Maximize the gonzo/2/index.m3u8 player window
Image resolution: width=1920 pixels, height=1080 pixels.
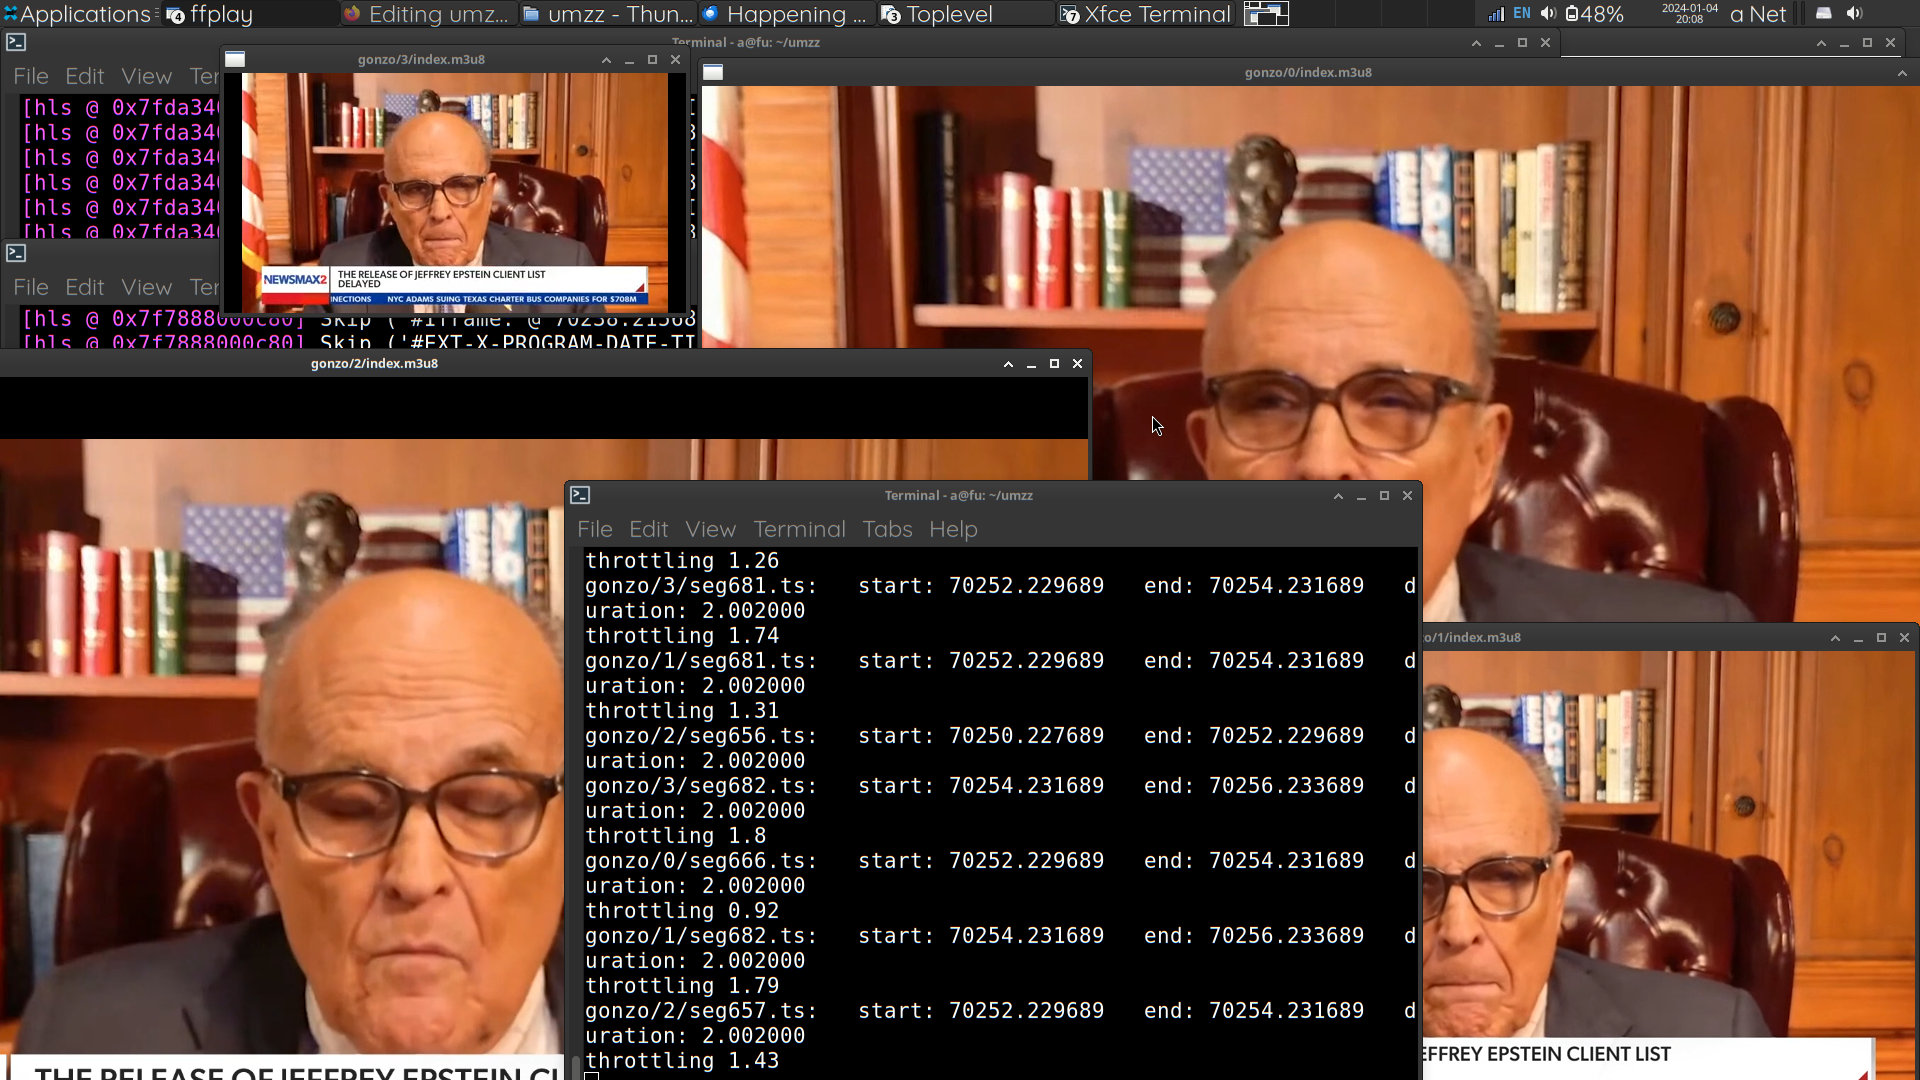pyautogui.click(x=1054, y=364)
